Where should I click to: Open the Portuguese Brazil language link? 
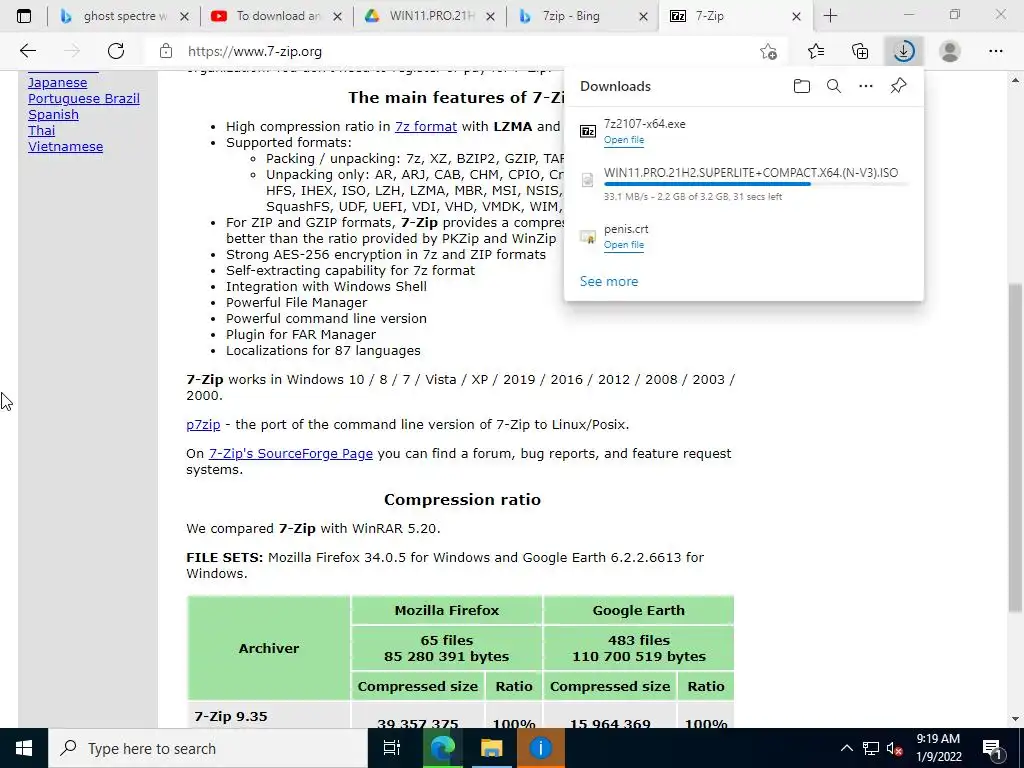[x=84, y=99]
